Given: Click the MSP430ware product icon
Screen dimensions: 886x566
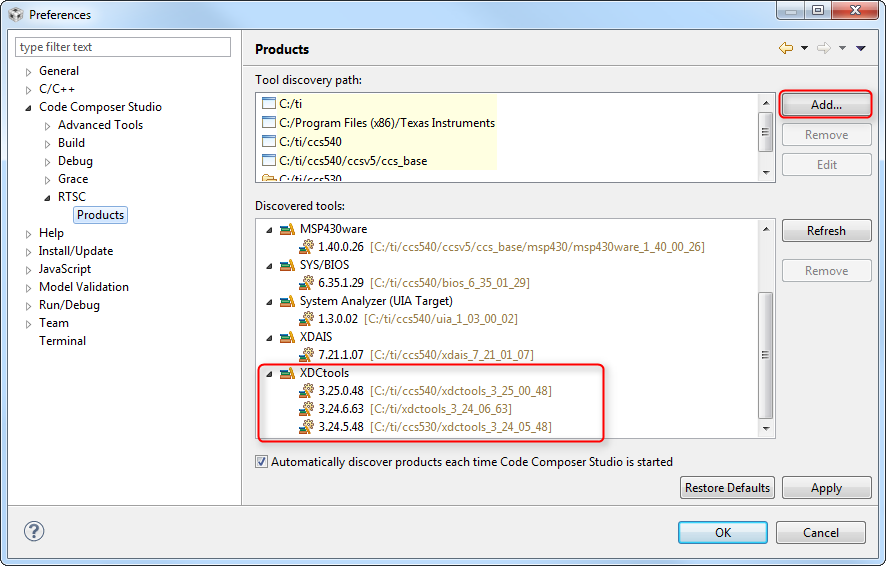Looking at the screenshot, I should coord(287,229).
